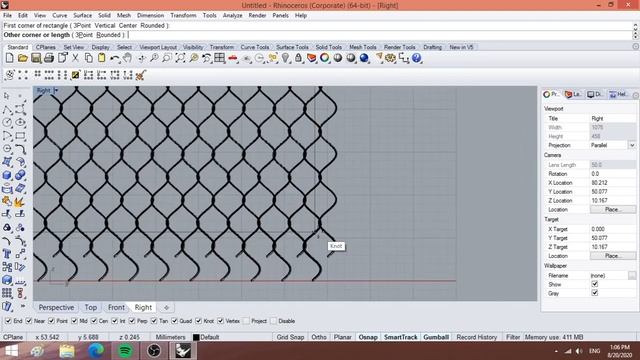Click the Zoom Extents icon
Screen dimensions: 640x360
(180, 58)
